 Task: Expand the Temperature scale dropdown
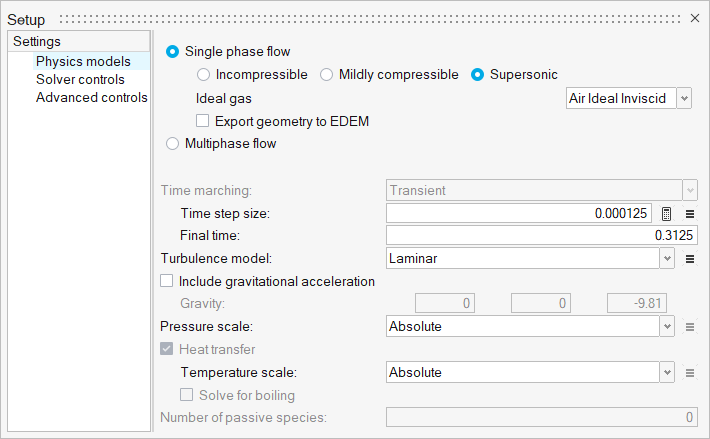(x=667, y=373)
